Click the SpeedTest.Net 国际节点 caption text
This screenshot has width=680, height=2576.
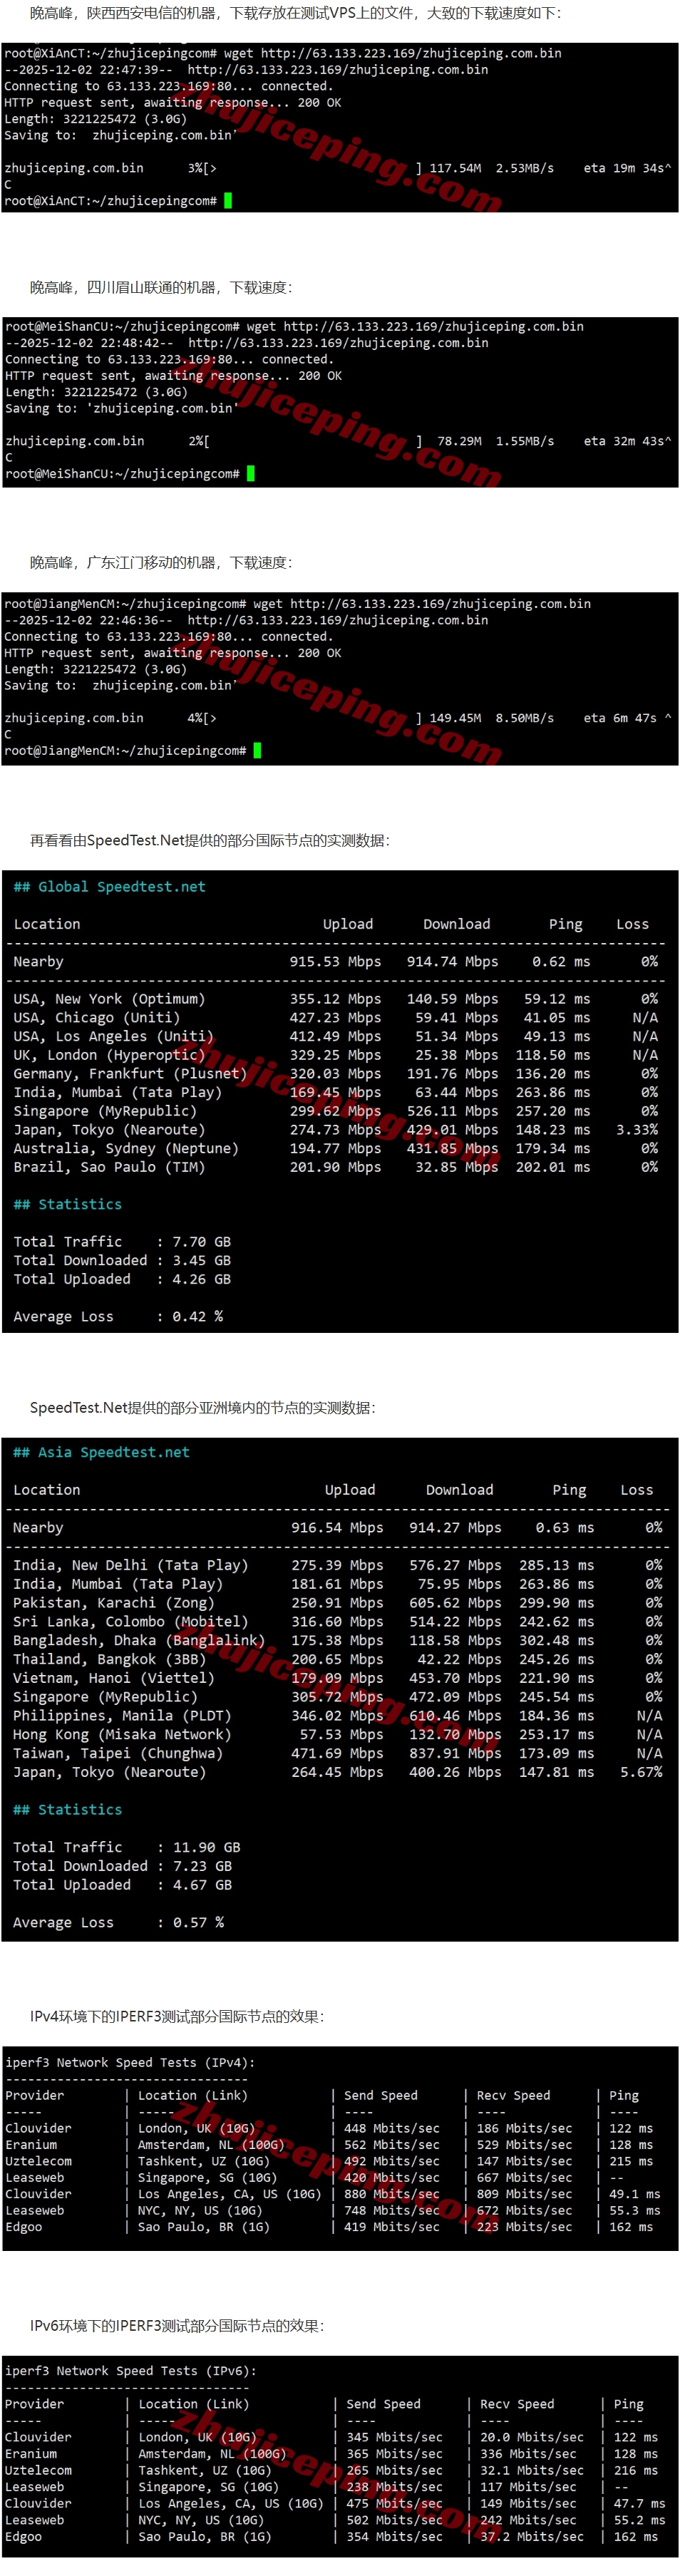click(x=209, y=840)
